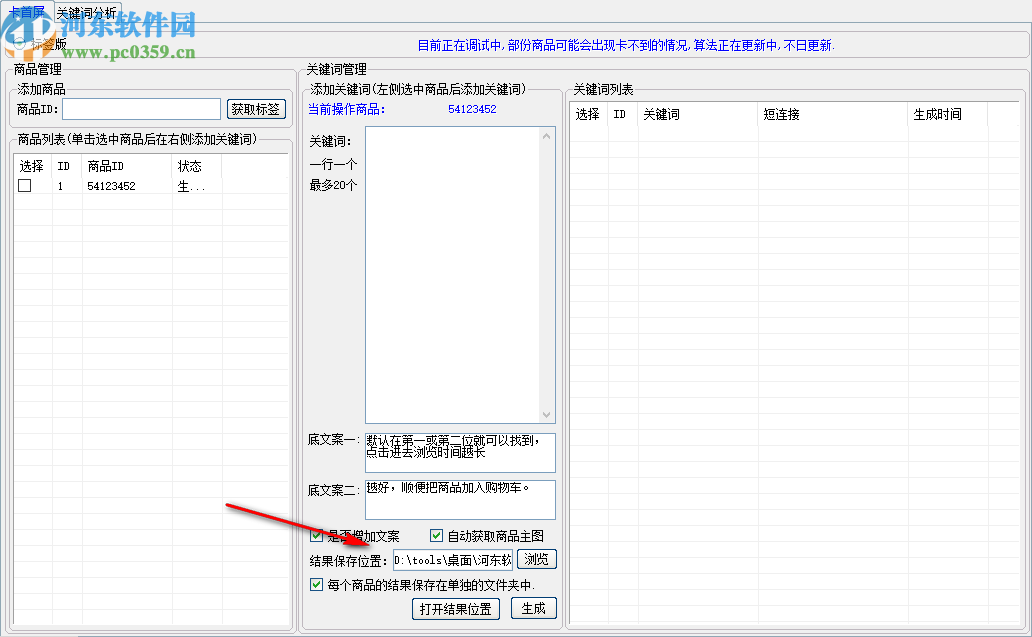Click the status cell 生... of product row
This screenshot has width=1032, height=637.
(x=192, y=186)
